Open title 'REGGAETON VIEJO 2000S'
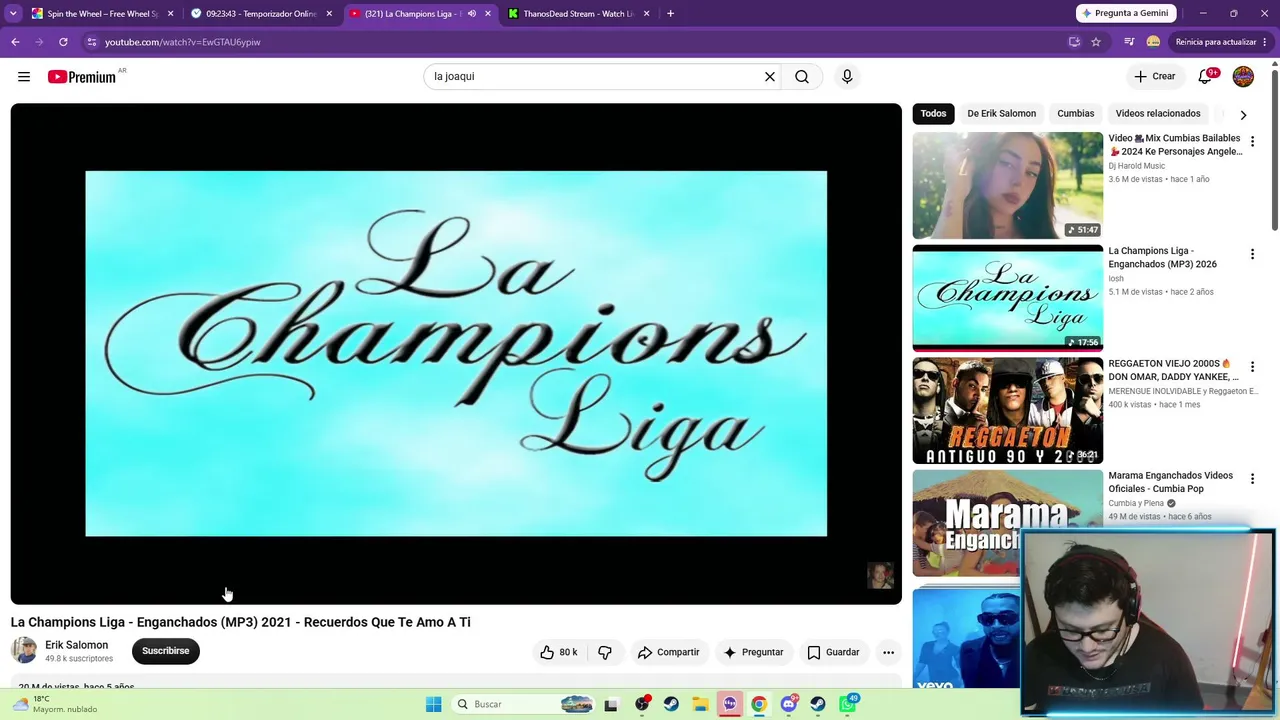Screen dimensions: 1280x720 coord(1173,370)
